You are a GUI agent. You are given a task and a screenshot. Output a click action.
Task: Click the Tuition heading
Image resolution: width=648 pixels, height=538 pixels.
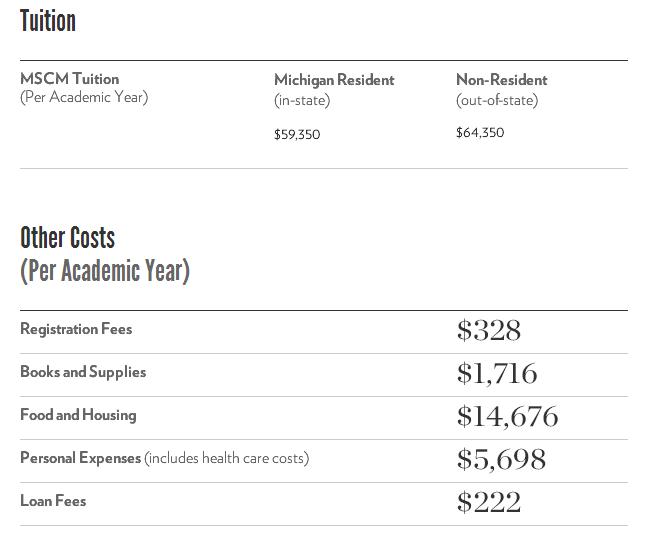(48, 21)
